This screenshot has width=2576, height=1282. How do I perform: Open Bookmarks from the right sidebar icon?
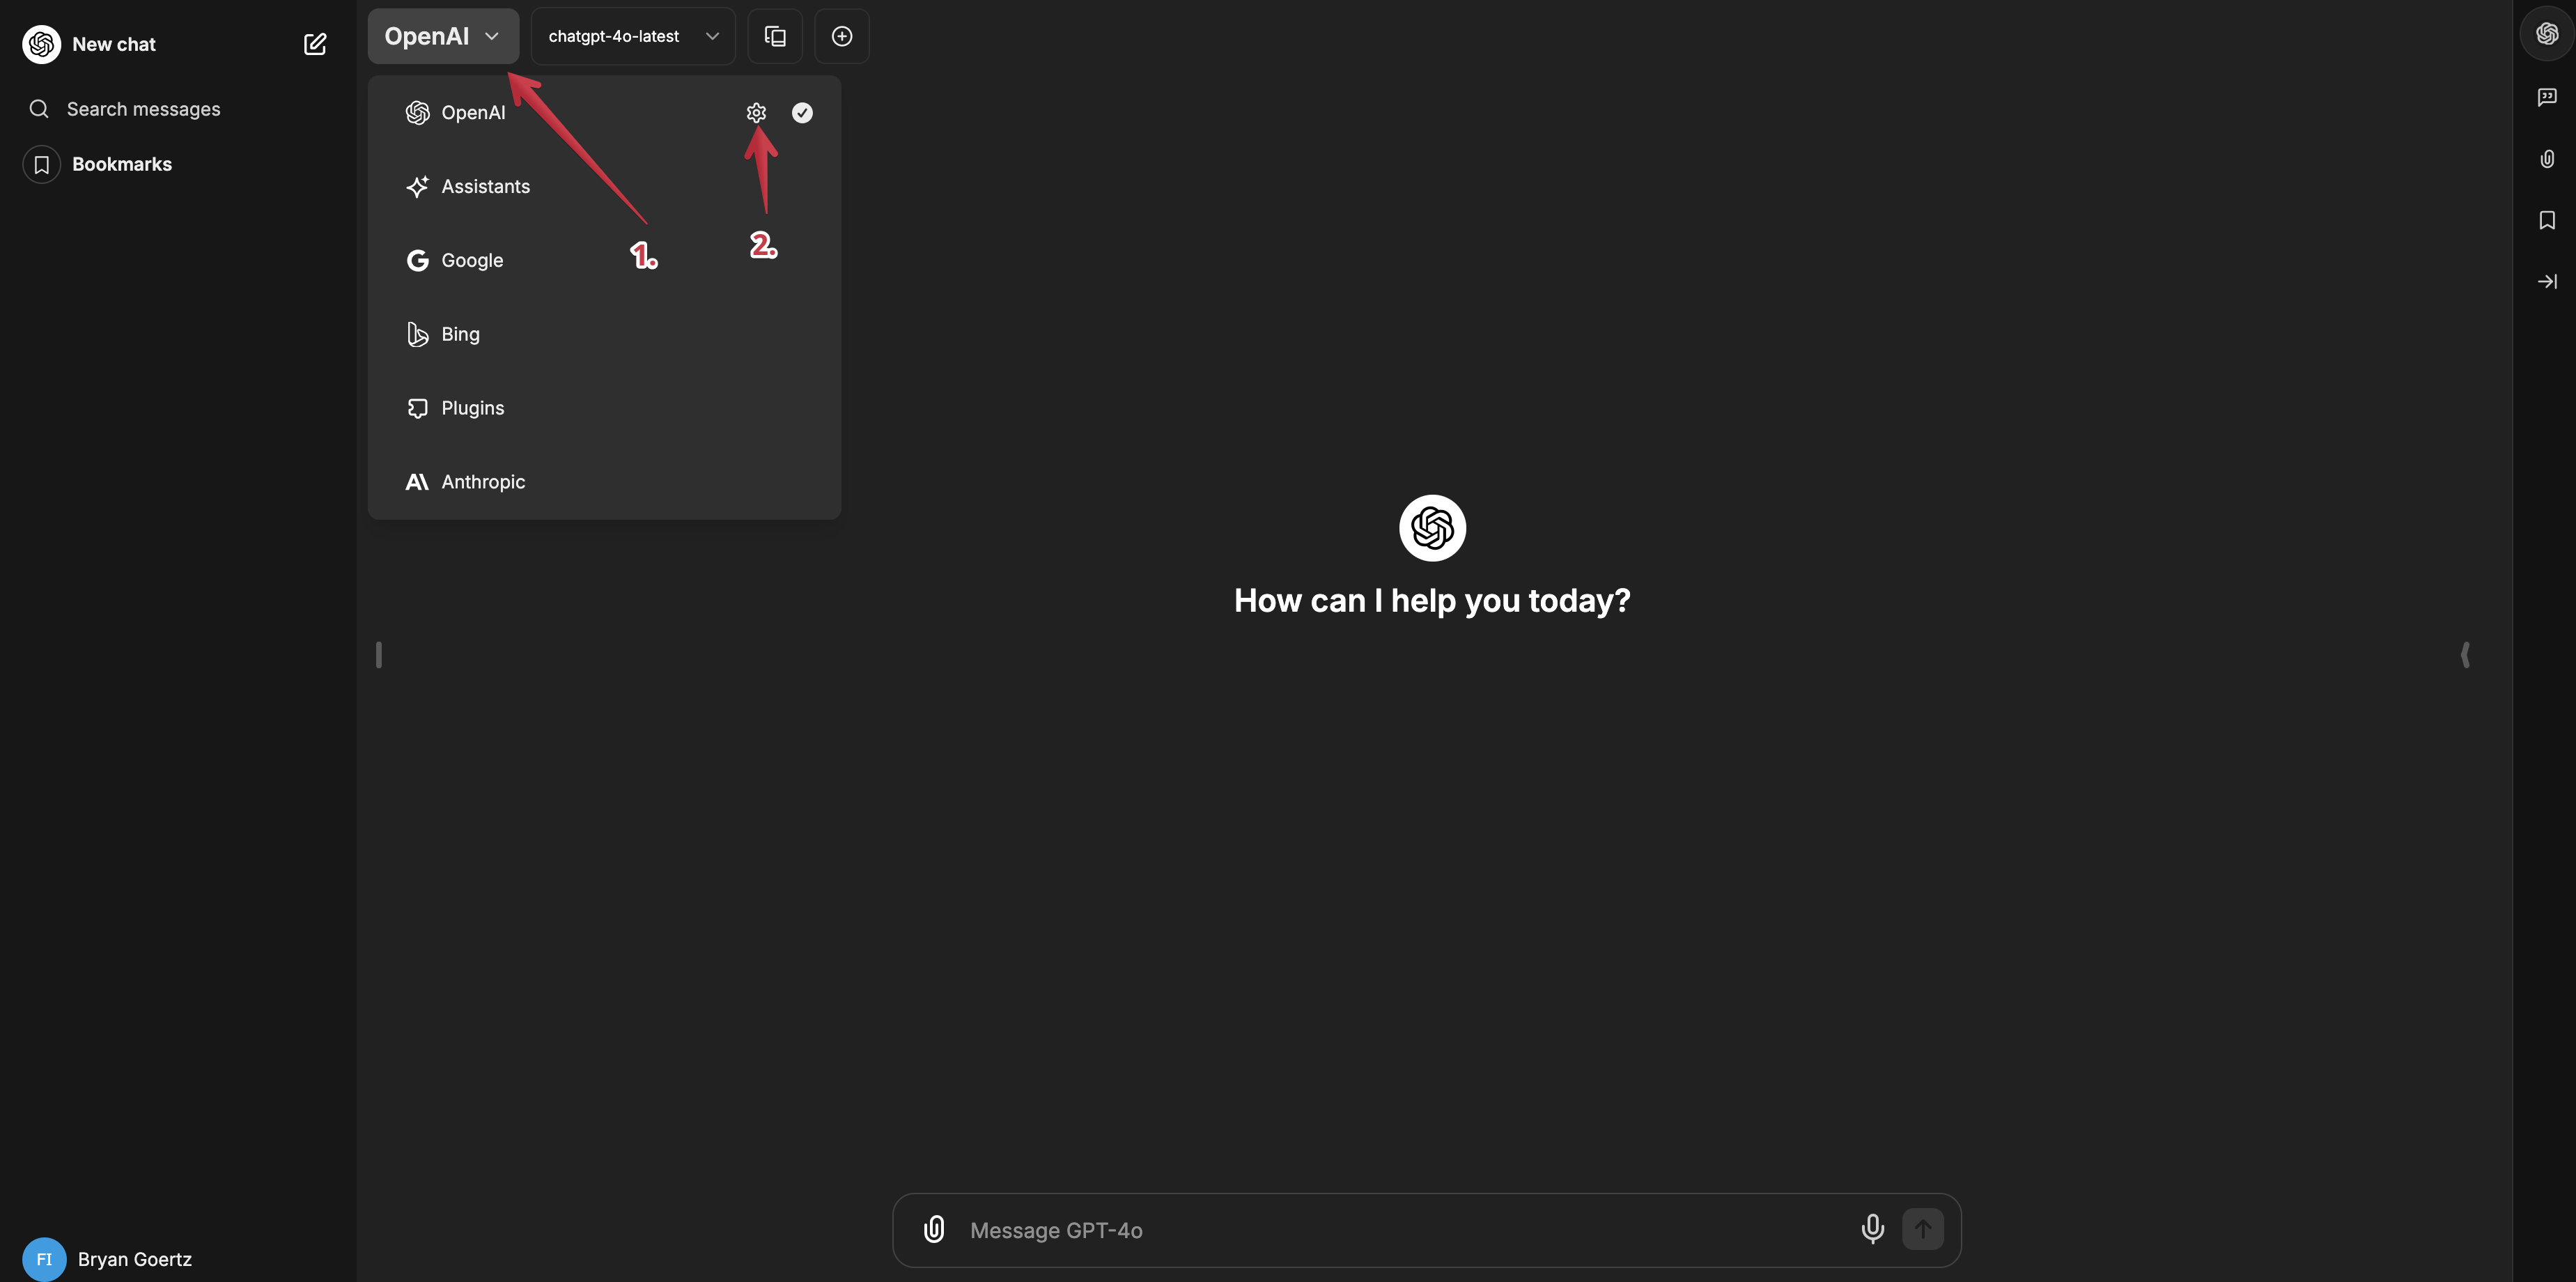2547,220
